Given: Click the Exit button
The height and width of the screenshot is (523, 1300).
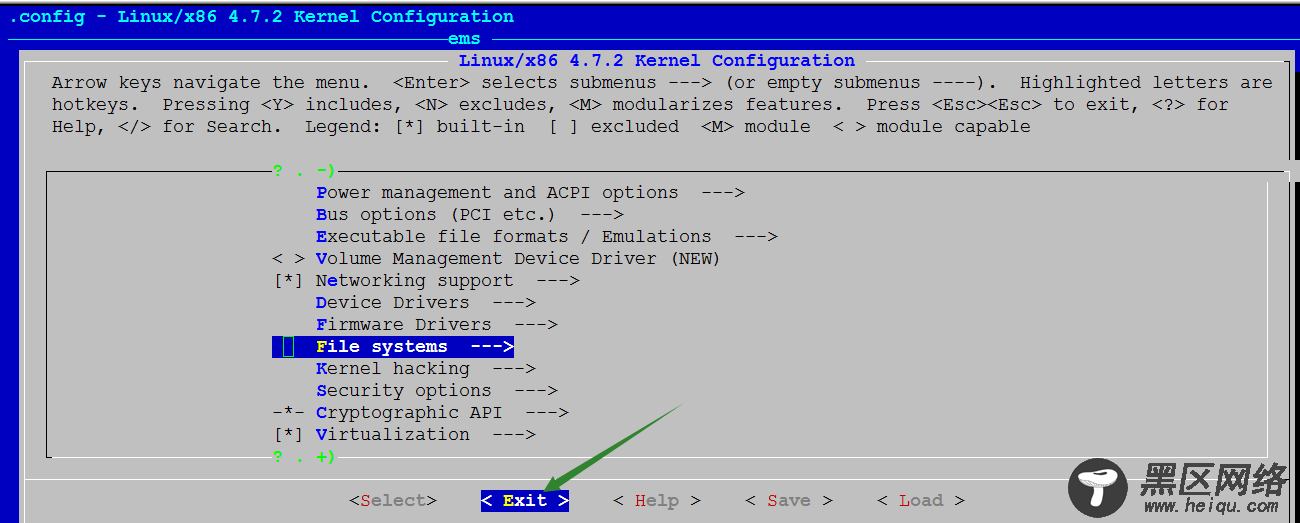Looking at the screenshot, I should 525,501.
